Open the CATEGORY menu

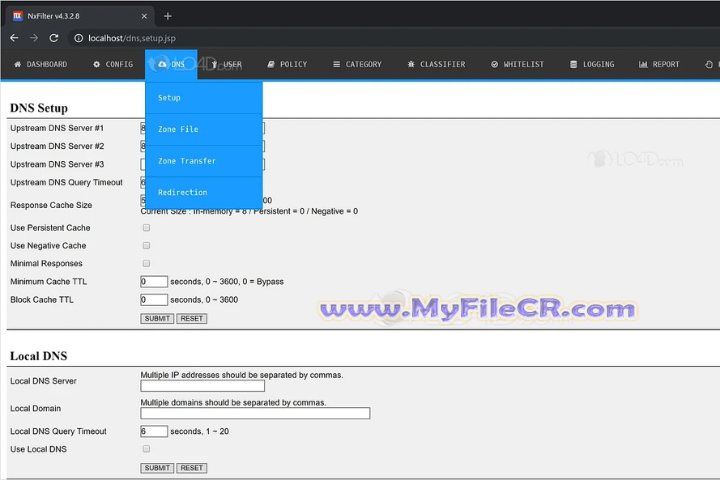357,64
